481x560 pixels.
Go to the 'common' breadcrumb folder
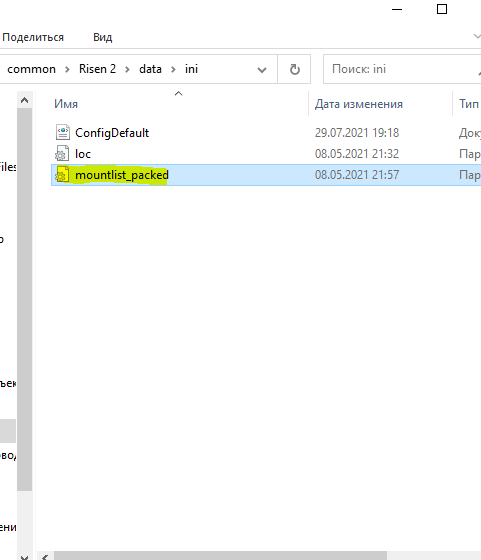(x=31, y=69)
